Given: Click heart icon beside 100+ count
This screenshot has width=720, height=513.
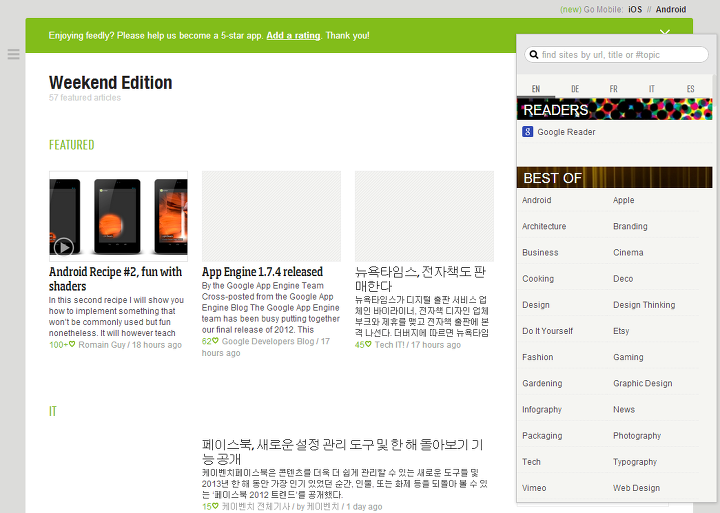Looking at the screenshot, I should tap(72, 344).
